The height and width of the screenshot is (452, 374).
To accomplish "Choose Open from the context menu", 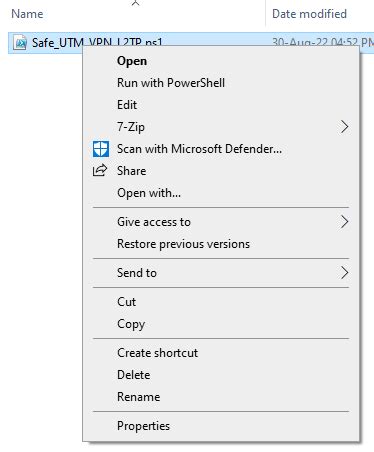I will coord(132,61).
